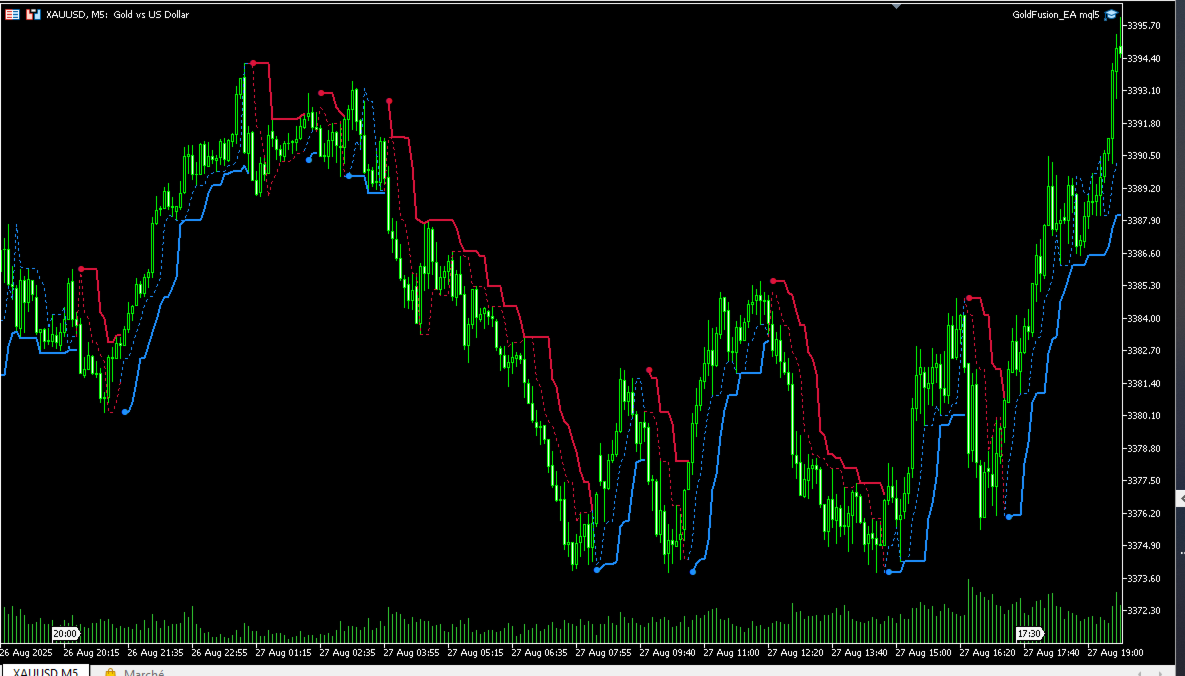Click the 27 Aug 11:00 time label

point(732,652)
